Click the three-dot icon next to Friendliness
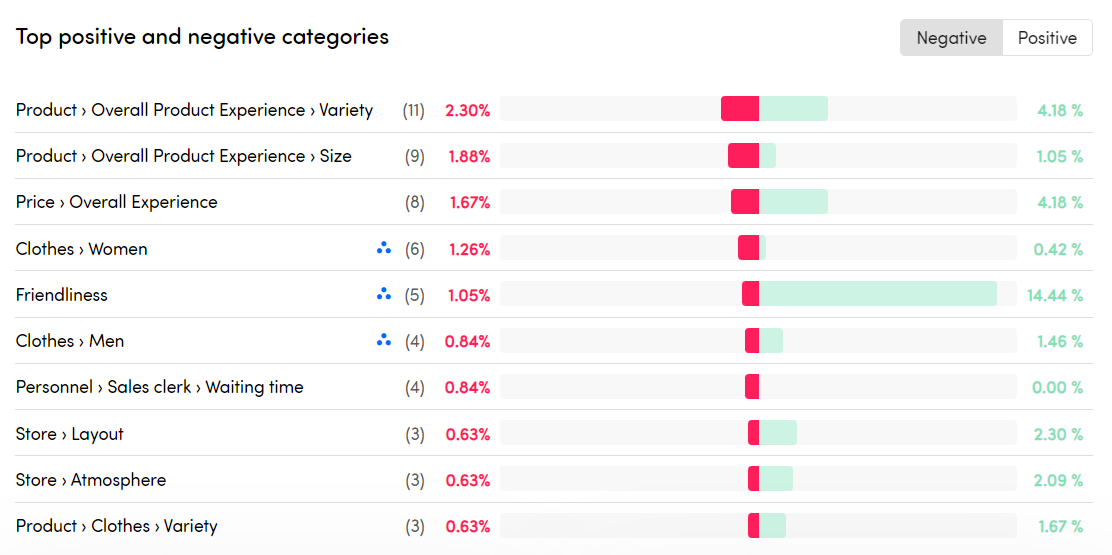Viewport: 1112px width, 555px height. tap(384, 295)
